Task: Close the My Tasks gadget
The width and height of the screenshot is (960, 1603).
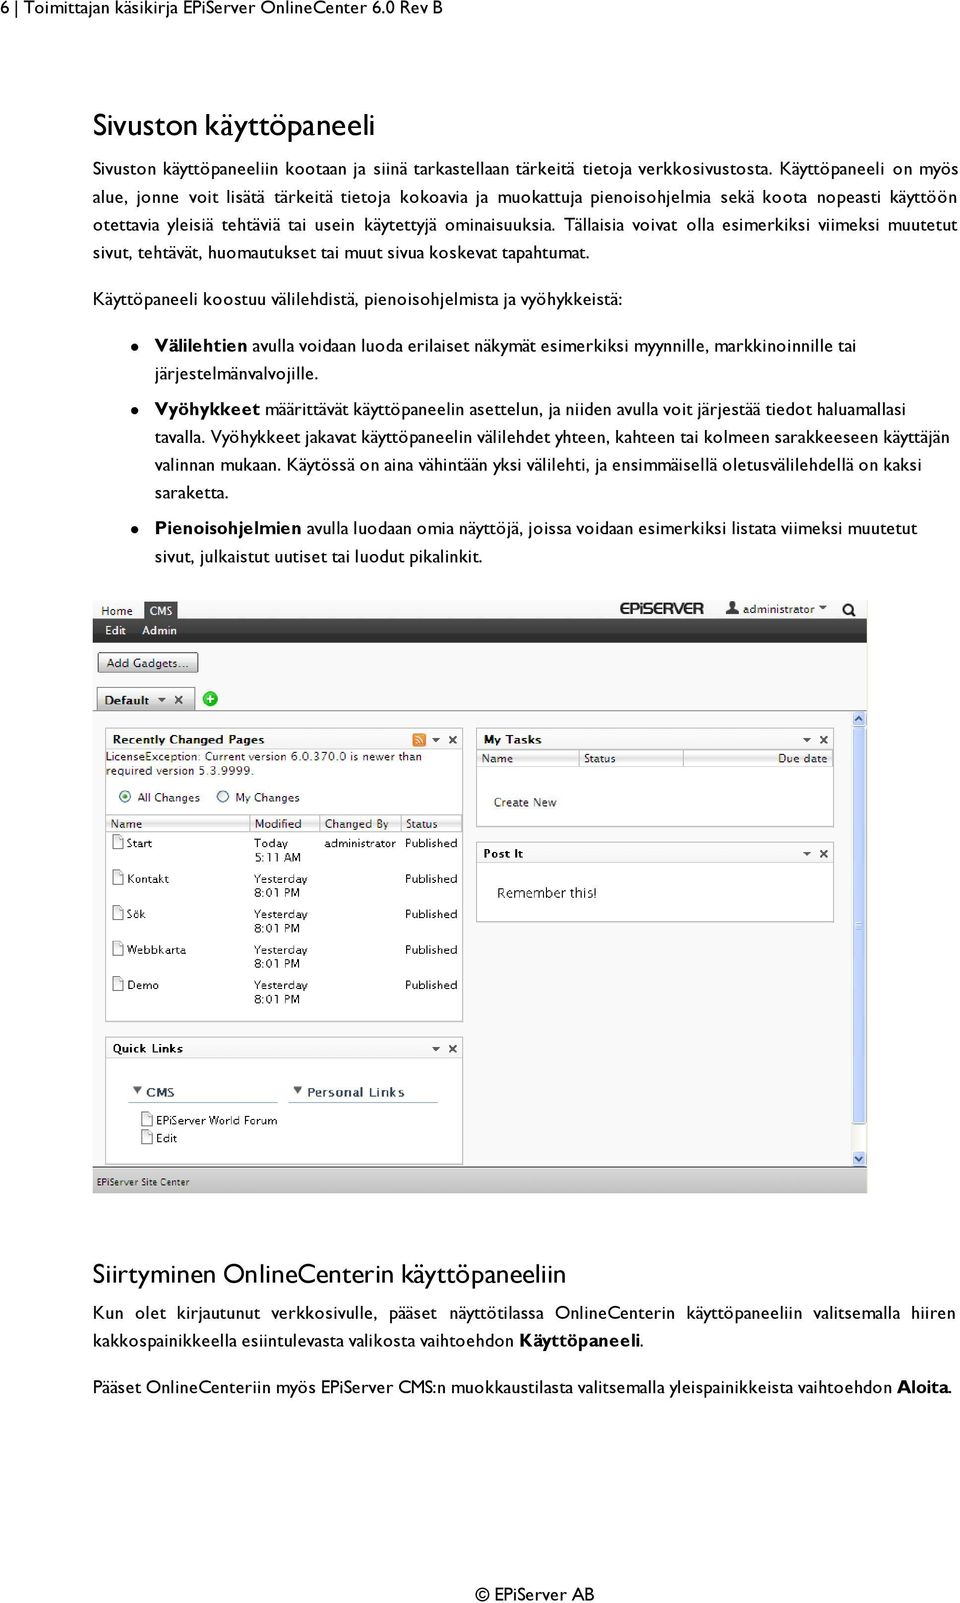Action: 824,740
